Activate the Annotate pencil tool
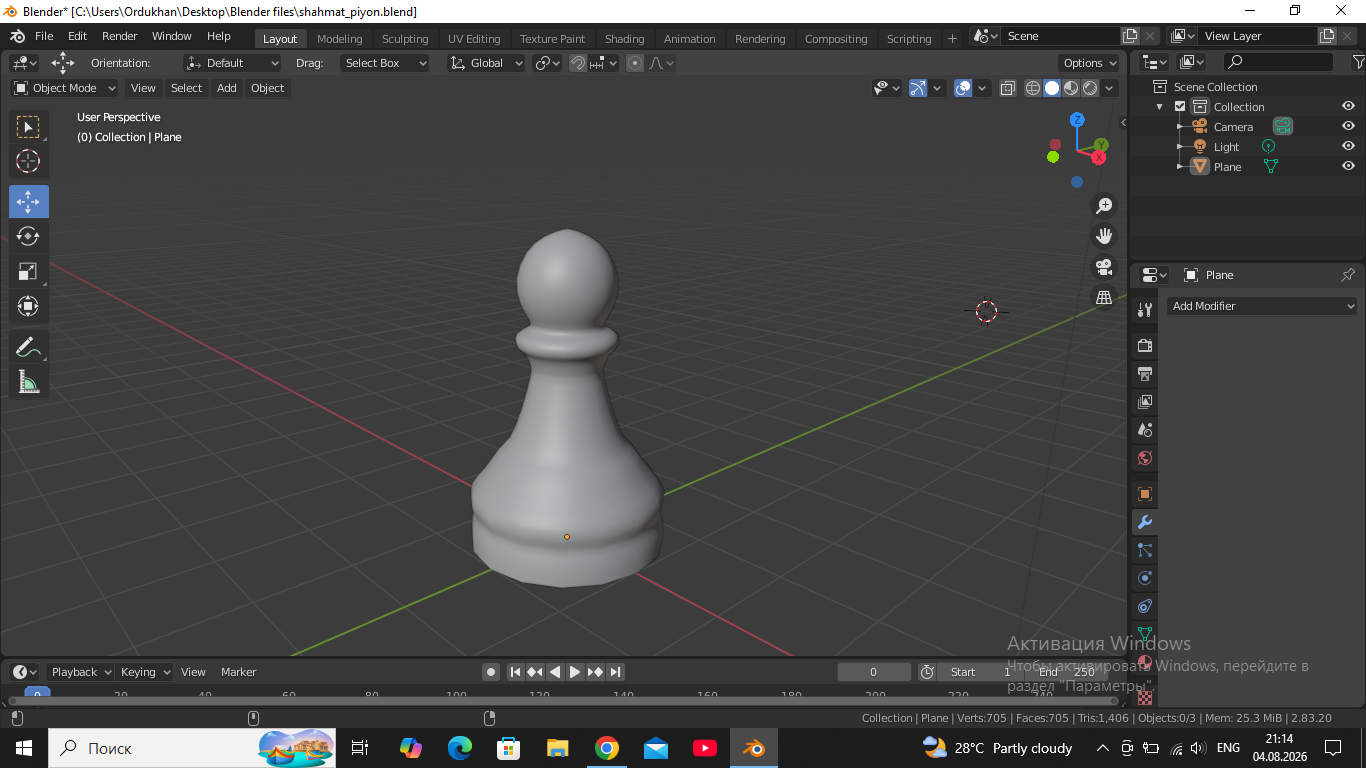1366x768 pixels. (x=29, y=347)
